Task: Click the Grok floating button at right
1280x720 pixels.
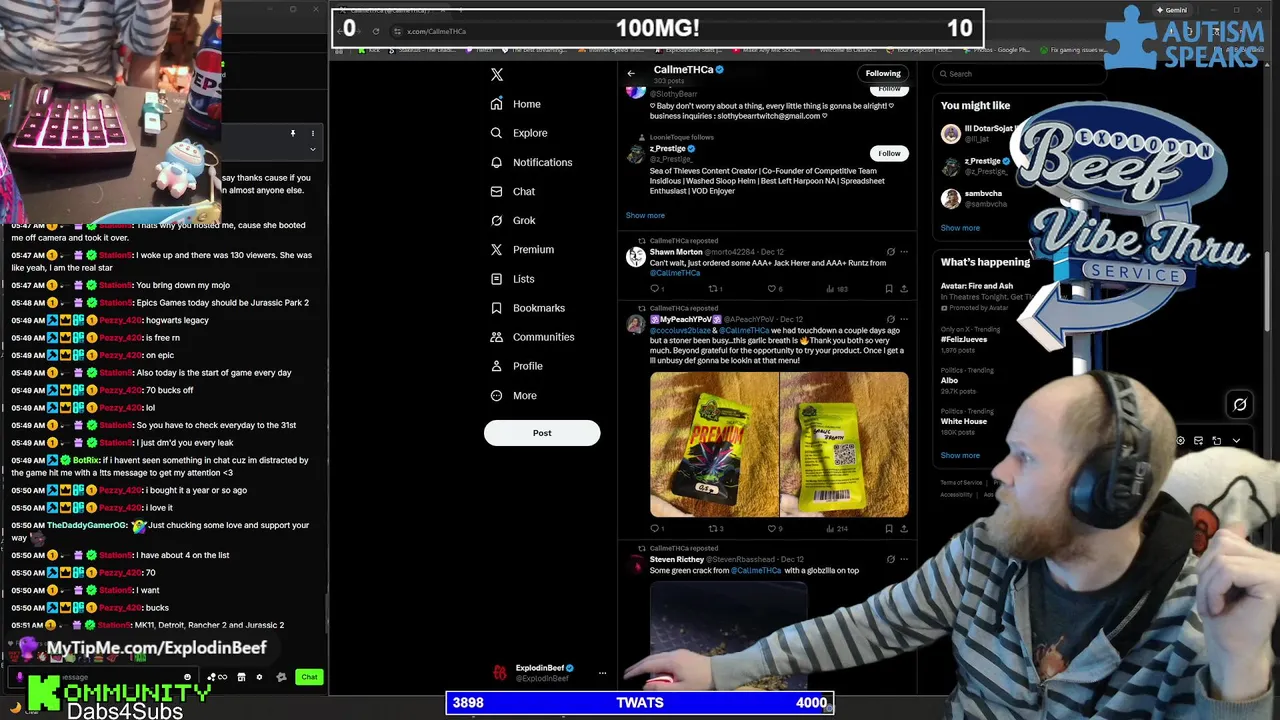Action: (x=1240, y=404)
